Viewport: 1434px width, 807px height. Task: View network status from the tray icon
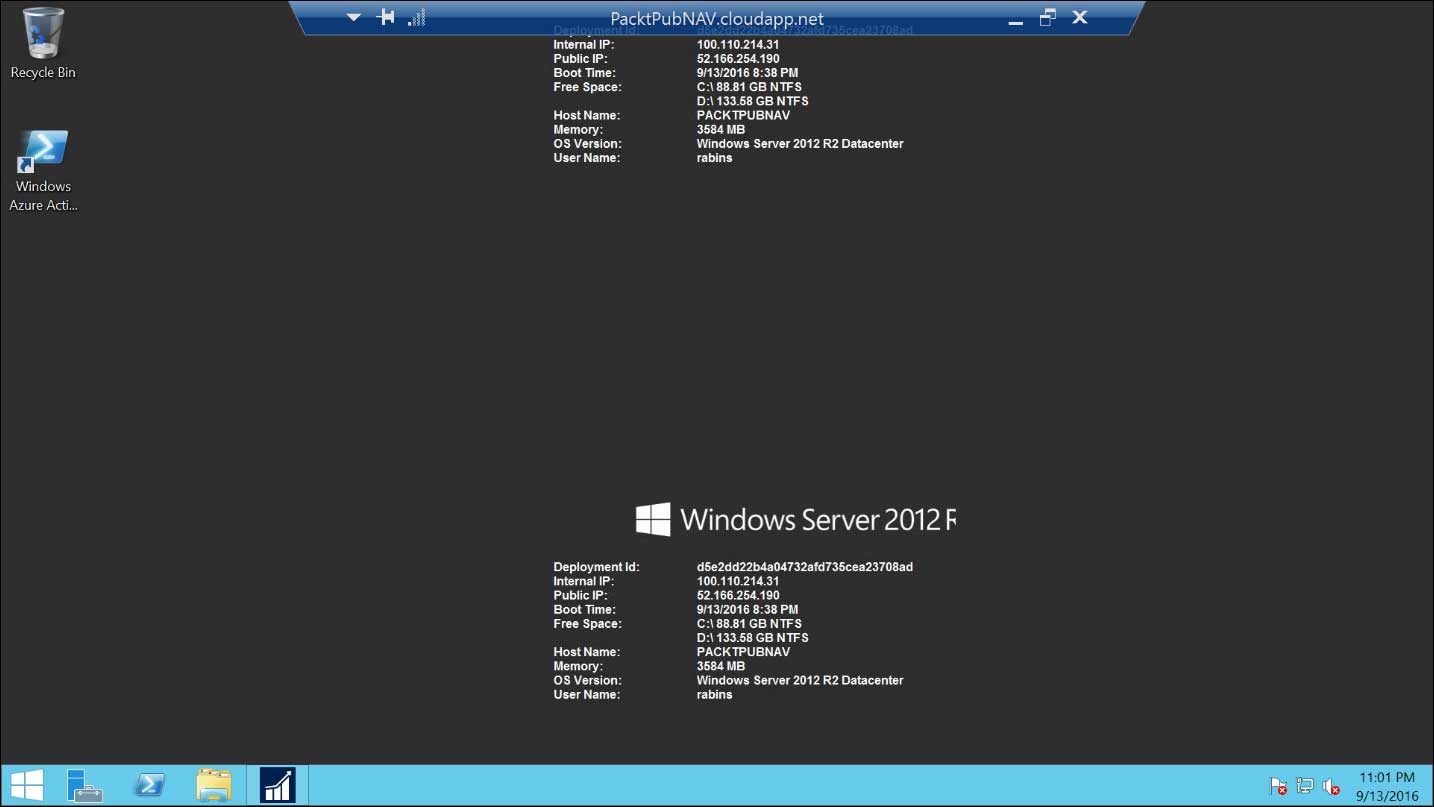(1304, 786)
